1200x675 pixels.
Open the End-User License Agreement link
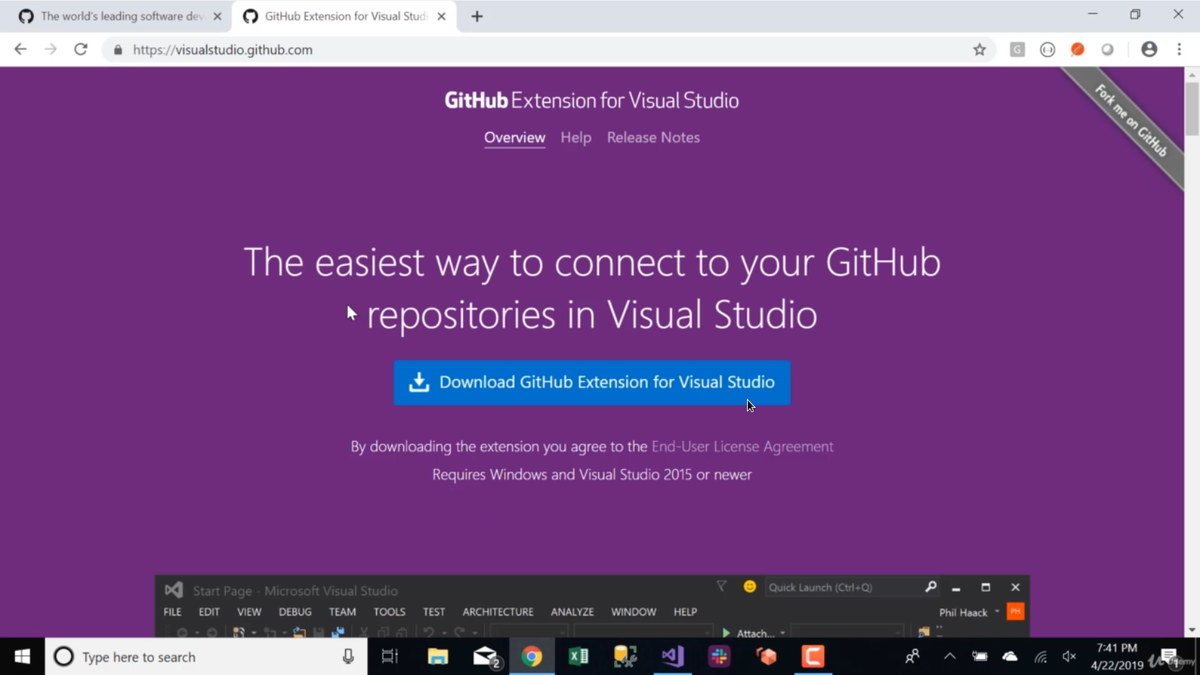click(x=742, y=447)
